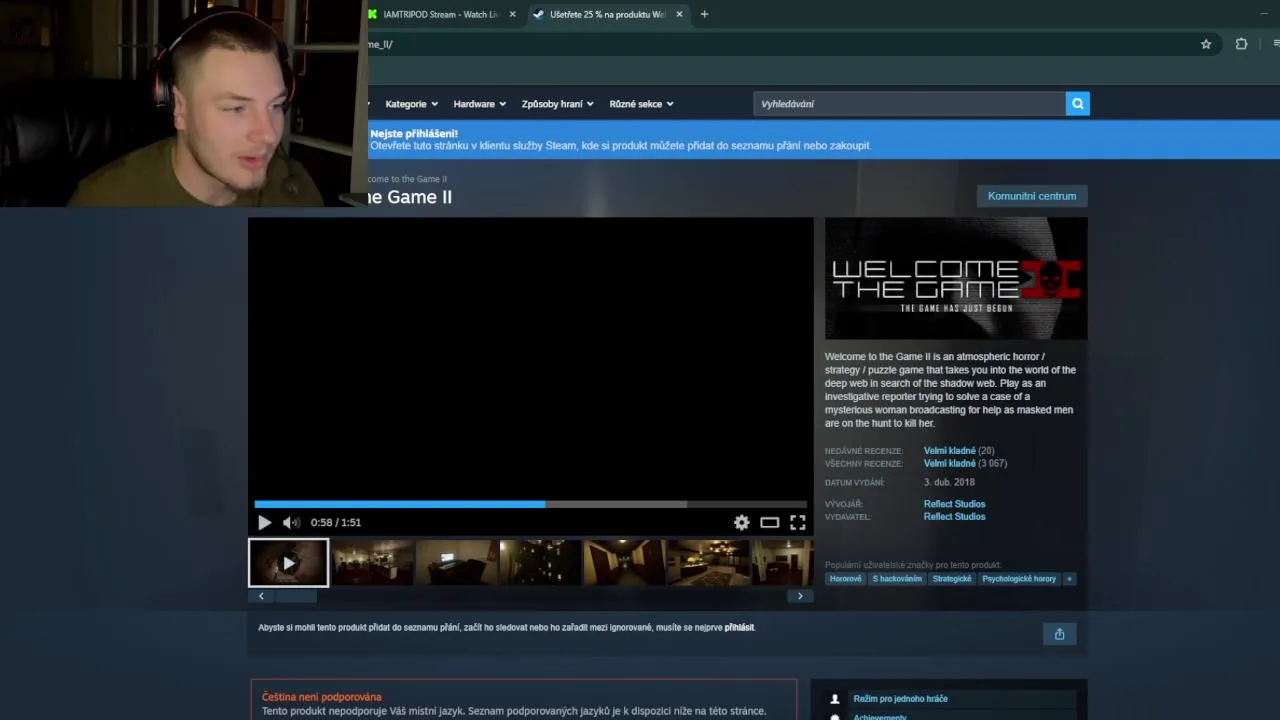Click the browser address bar
This screenshot has width=1280, height=720.
(x=780, y=44)
